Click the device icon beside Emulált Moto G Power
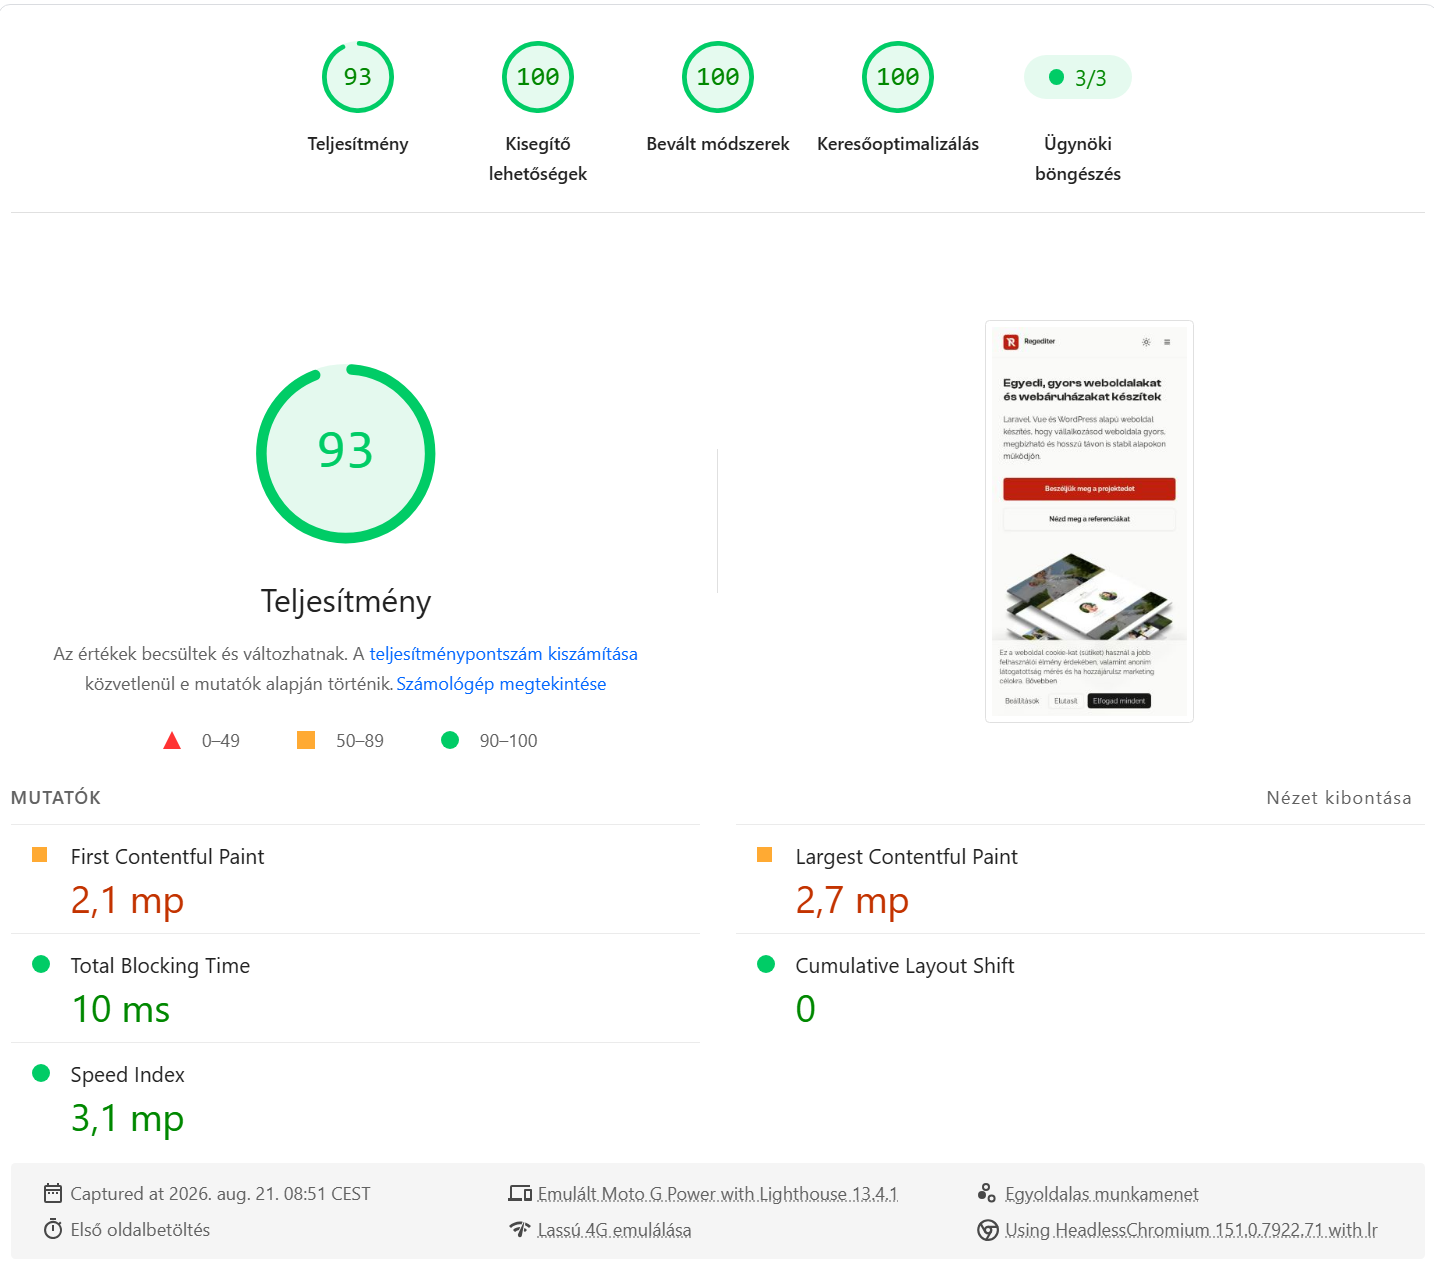The height and width of the screenshot is (1265, 1434). tap(520, 1193)
